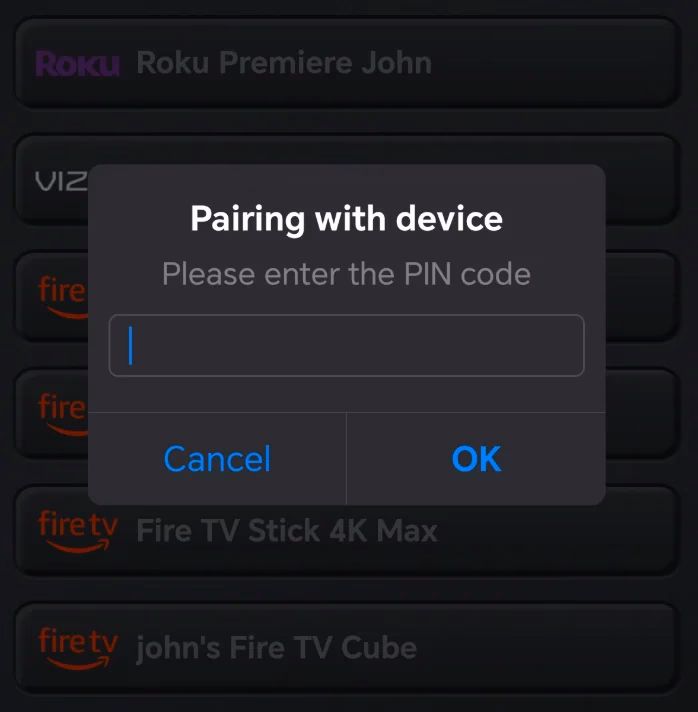Click empty area of Roku Premiere John row
Image resolution: width=698 pixels, height=712 pixels.
click(x=554, y=63)
